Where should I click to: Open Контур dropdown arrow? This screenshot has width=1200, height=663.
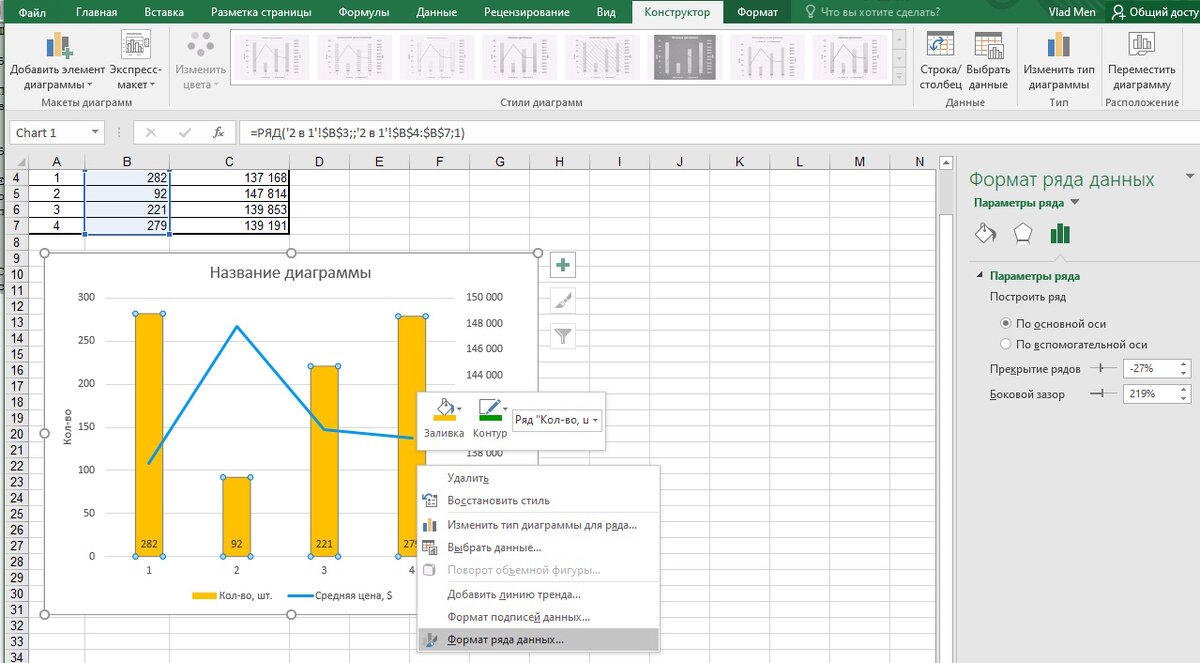point(506,409)
